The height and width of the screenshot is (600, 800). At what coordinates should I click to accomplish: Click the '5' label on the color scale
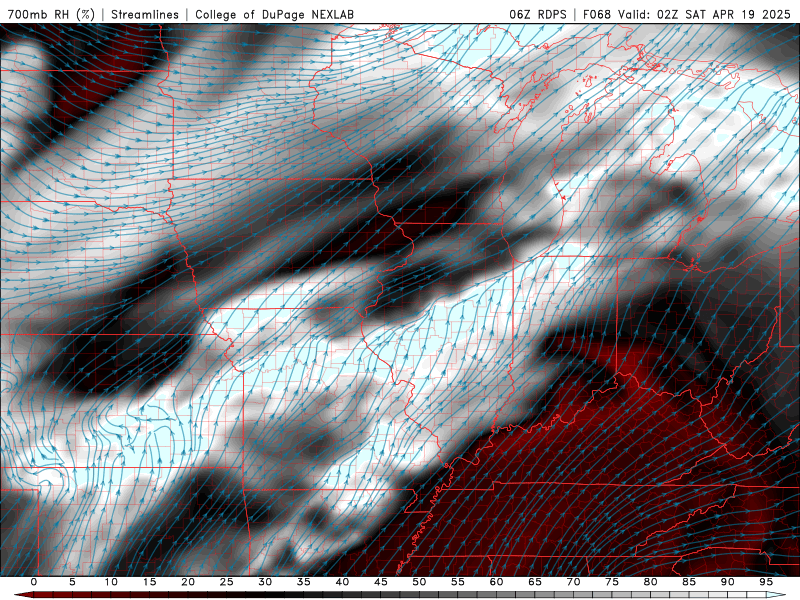[72, 582]
